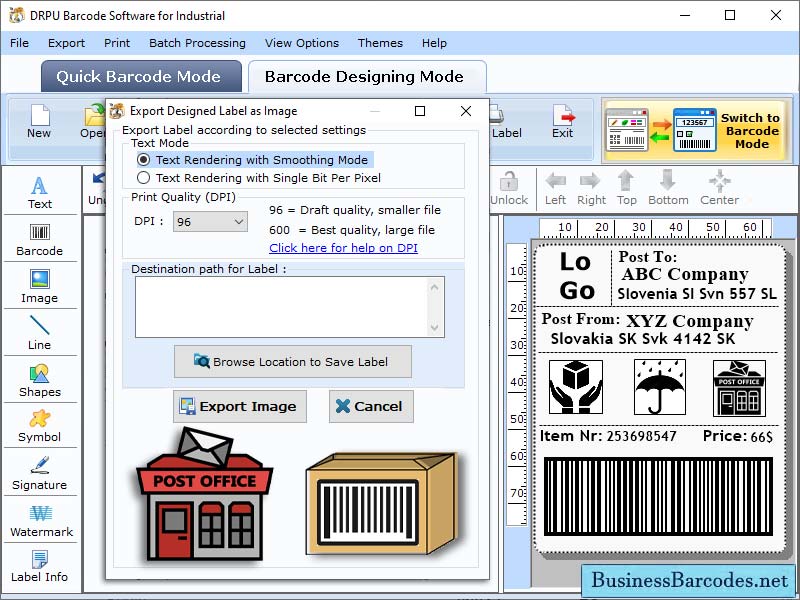The height and width of the screenshot is (600, 800).
Task: Click Switch to Barcode Mode
Action: (750, 131)
